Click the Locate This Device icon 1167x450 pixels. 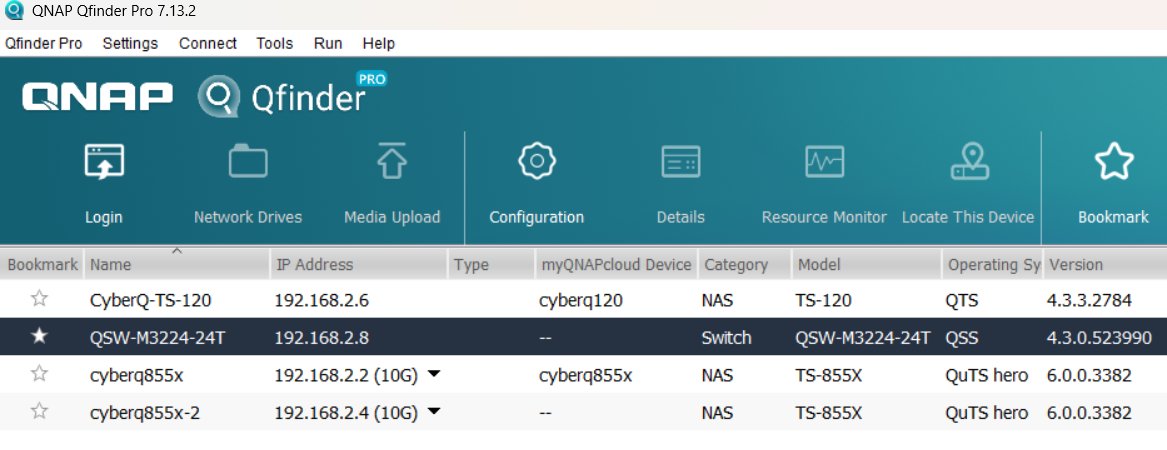click(x=968, y=162)
